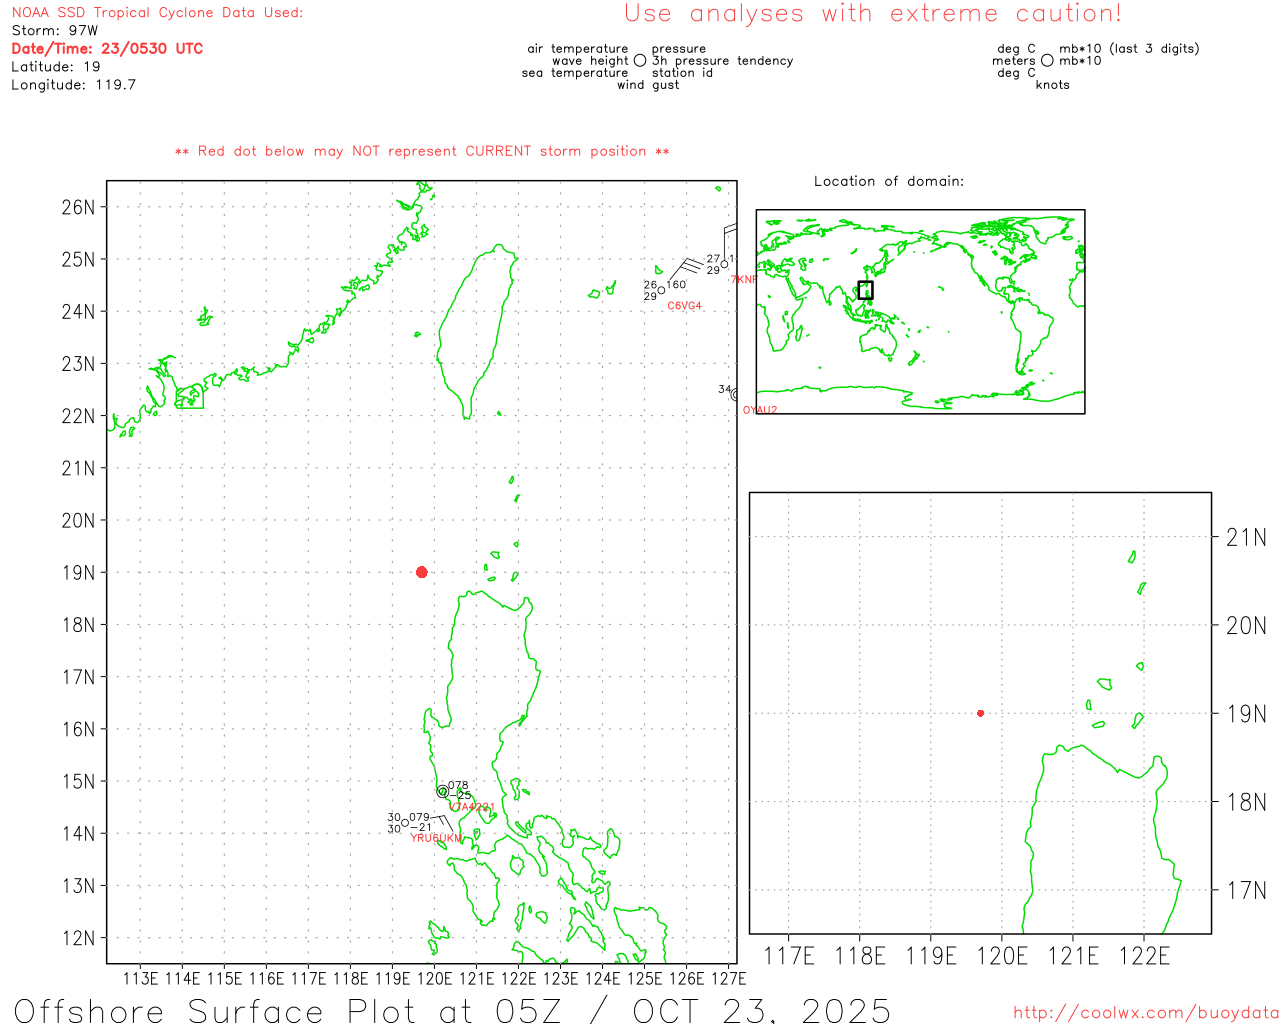The height and width of the screenshot is (1024, 1280).
Task: Click the 19N label on the left axis
Action: pos(78,573)
